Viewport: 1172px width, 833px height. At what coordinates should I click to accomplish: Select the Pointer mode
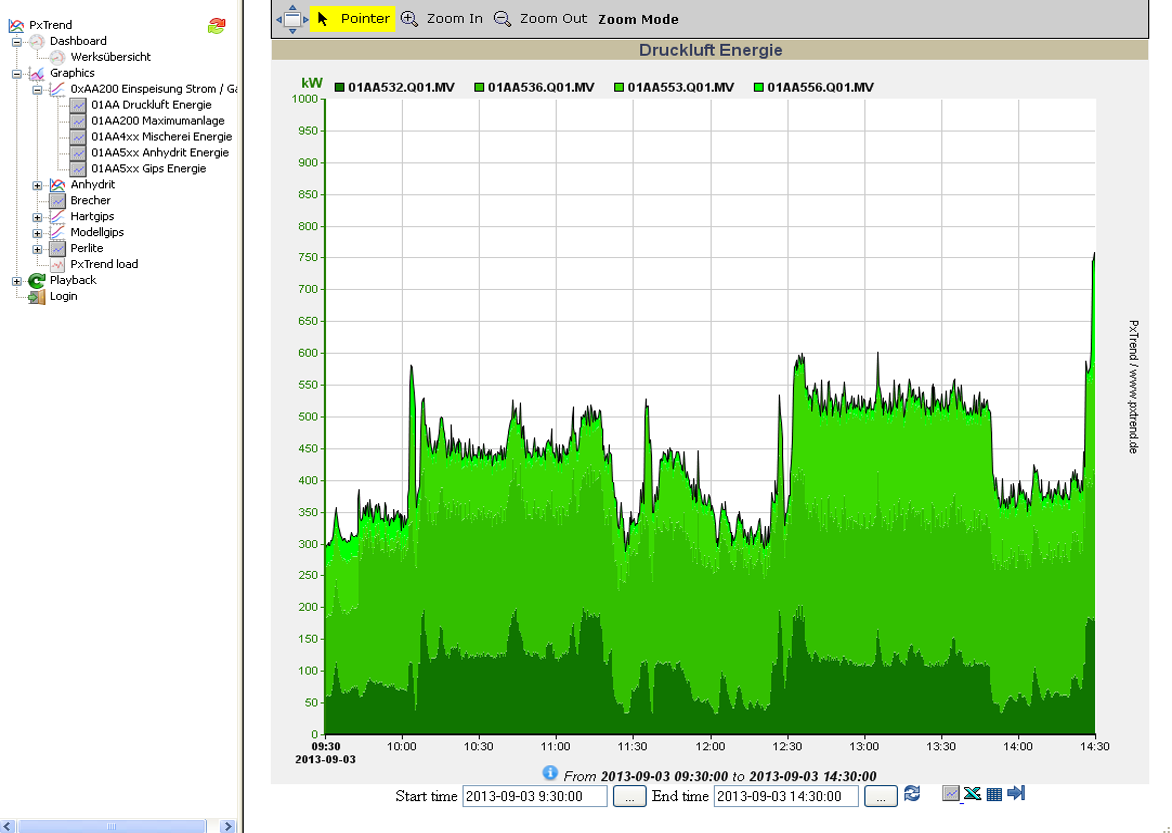point(352,18)
